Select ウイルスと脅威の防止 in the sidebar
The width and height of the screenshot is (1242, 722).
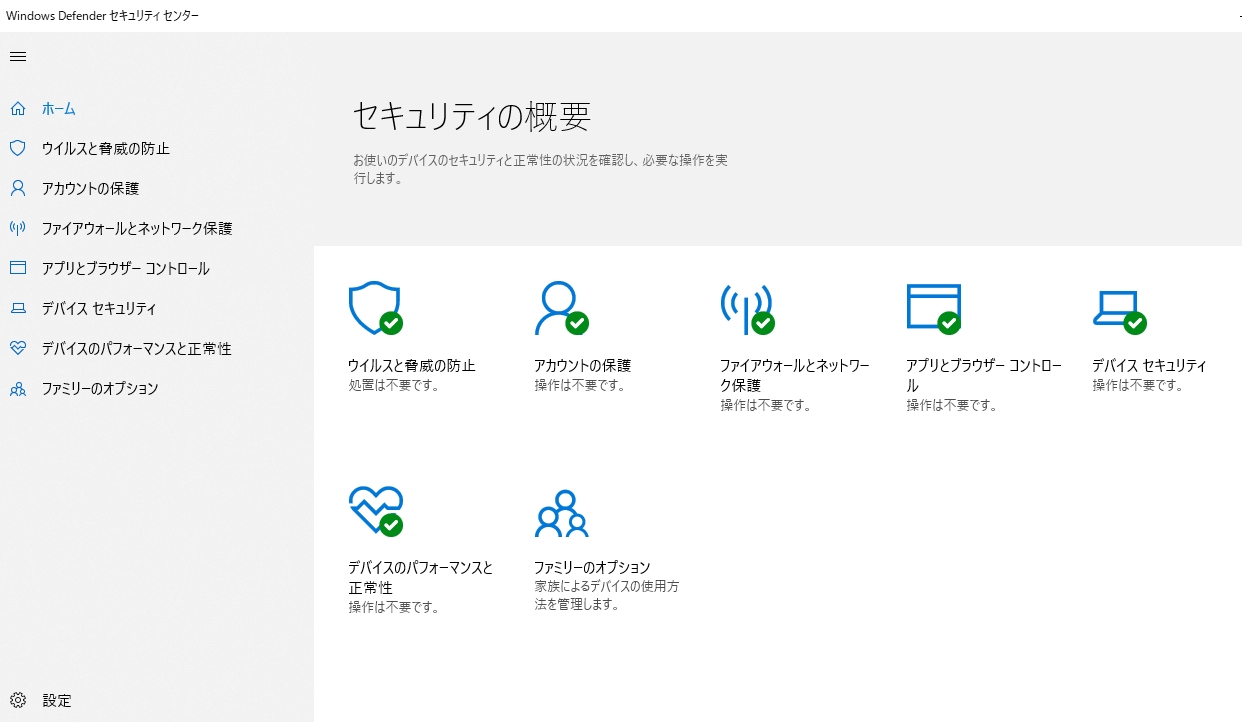(x=106, y=148)
